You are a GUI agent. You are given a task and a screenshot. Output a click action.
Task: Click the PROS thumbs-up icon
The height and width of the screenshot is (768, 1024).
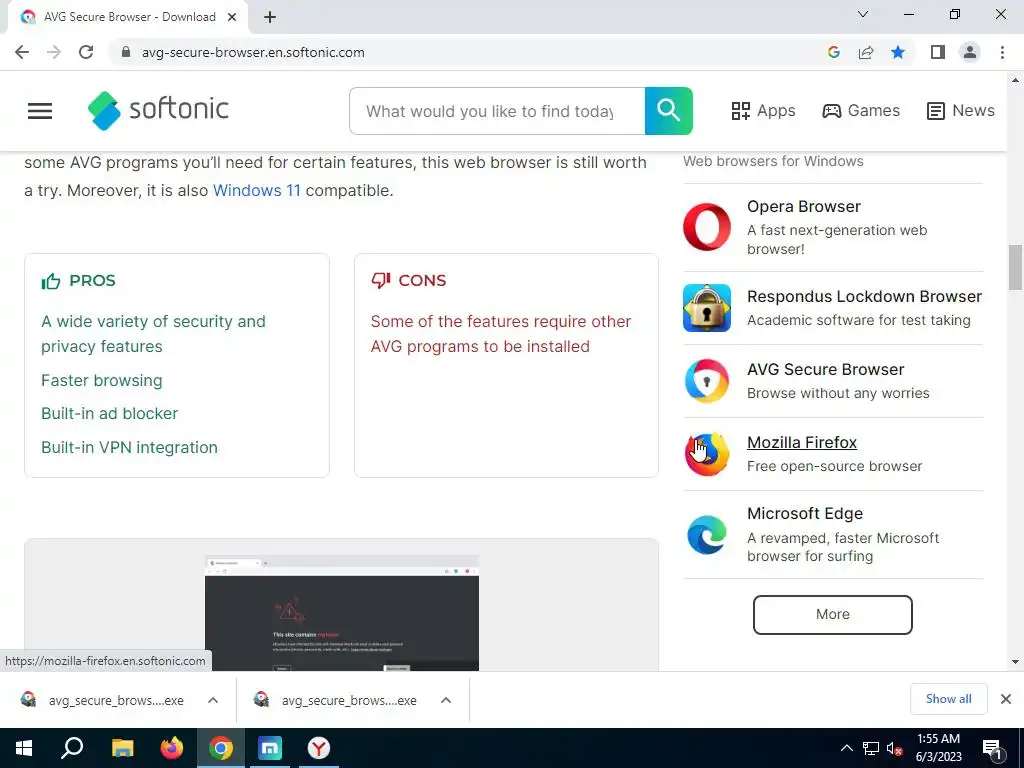click(x=51, y=281)
